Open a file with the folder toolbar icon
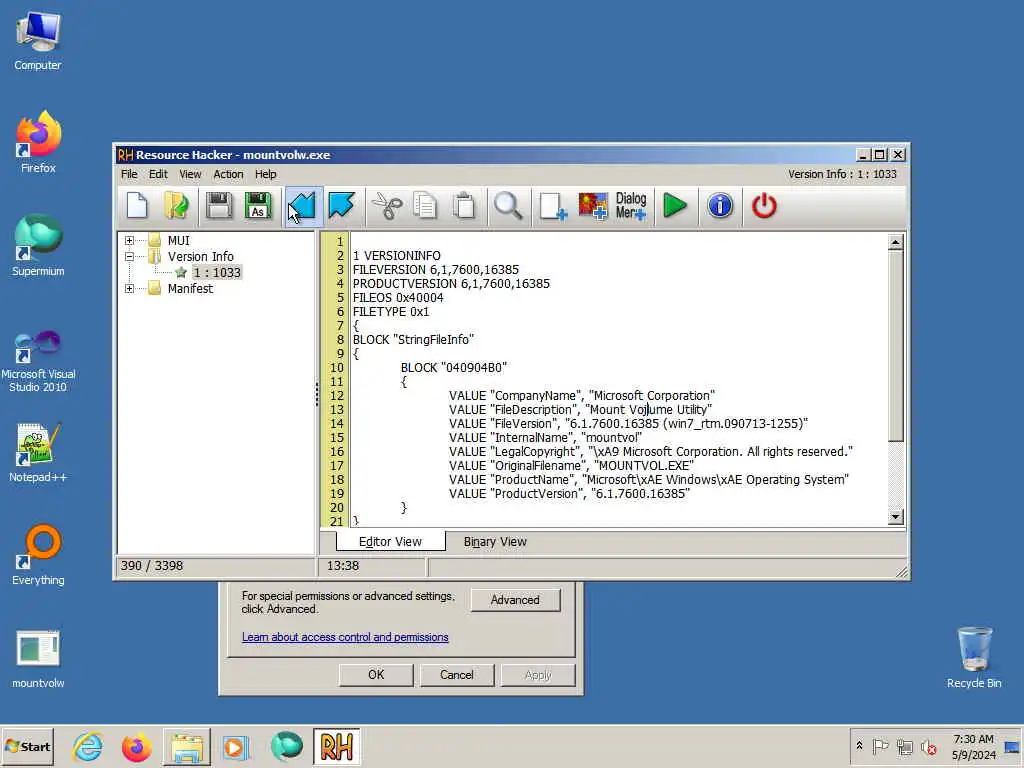1024x768 pixels. 176,206
